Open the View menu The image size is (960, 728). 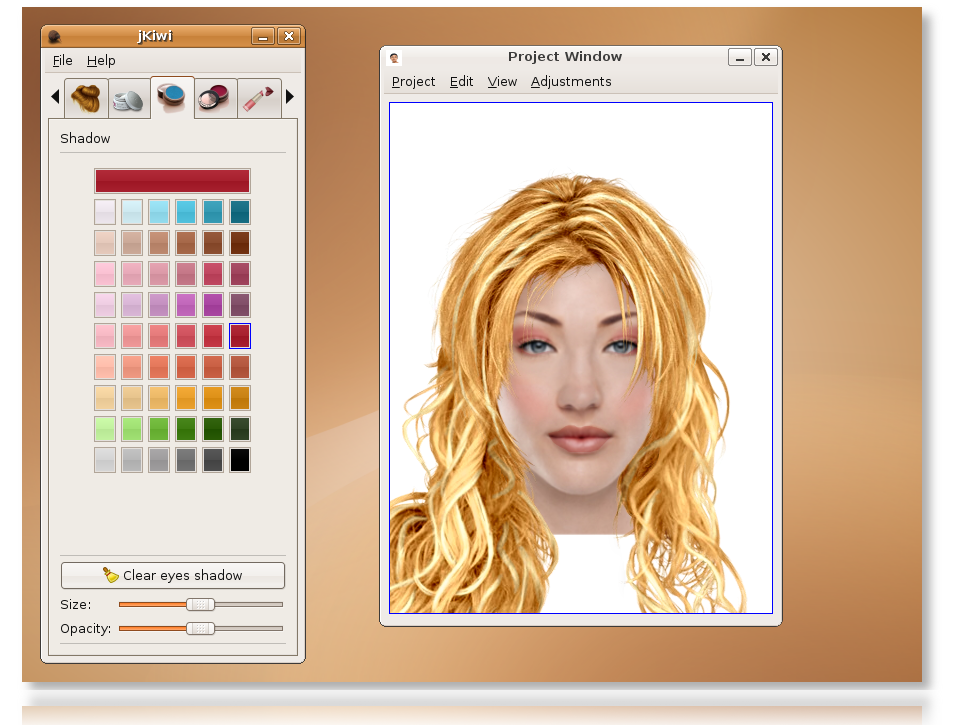(502, 81)
